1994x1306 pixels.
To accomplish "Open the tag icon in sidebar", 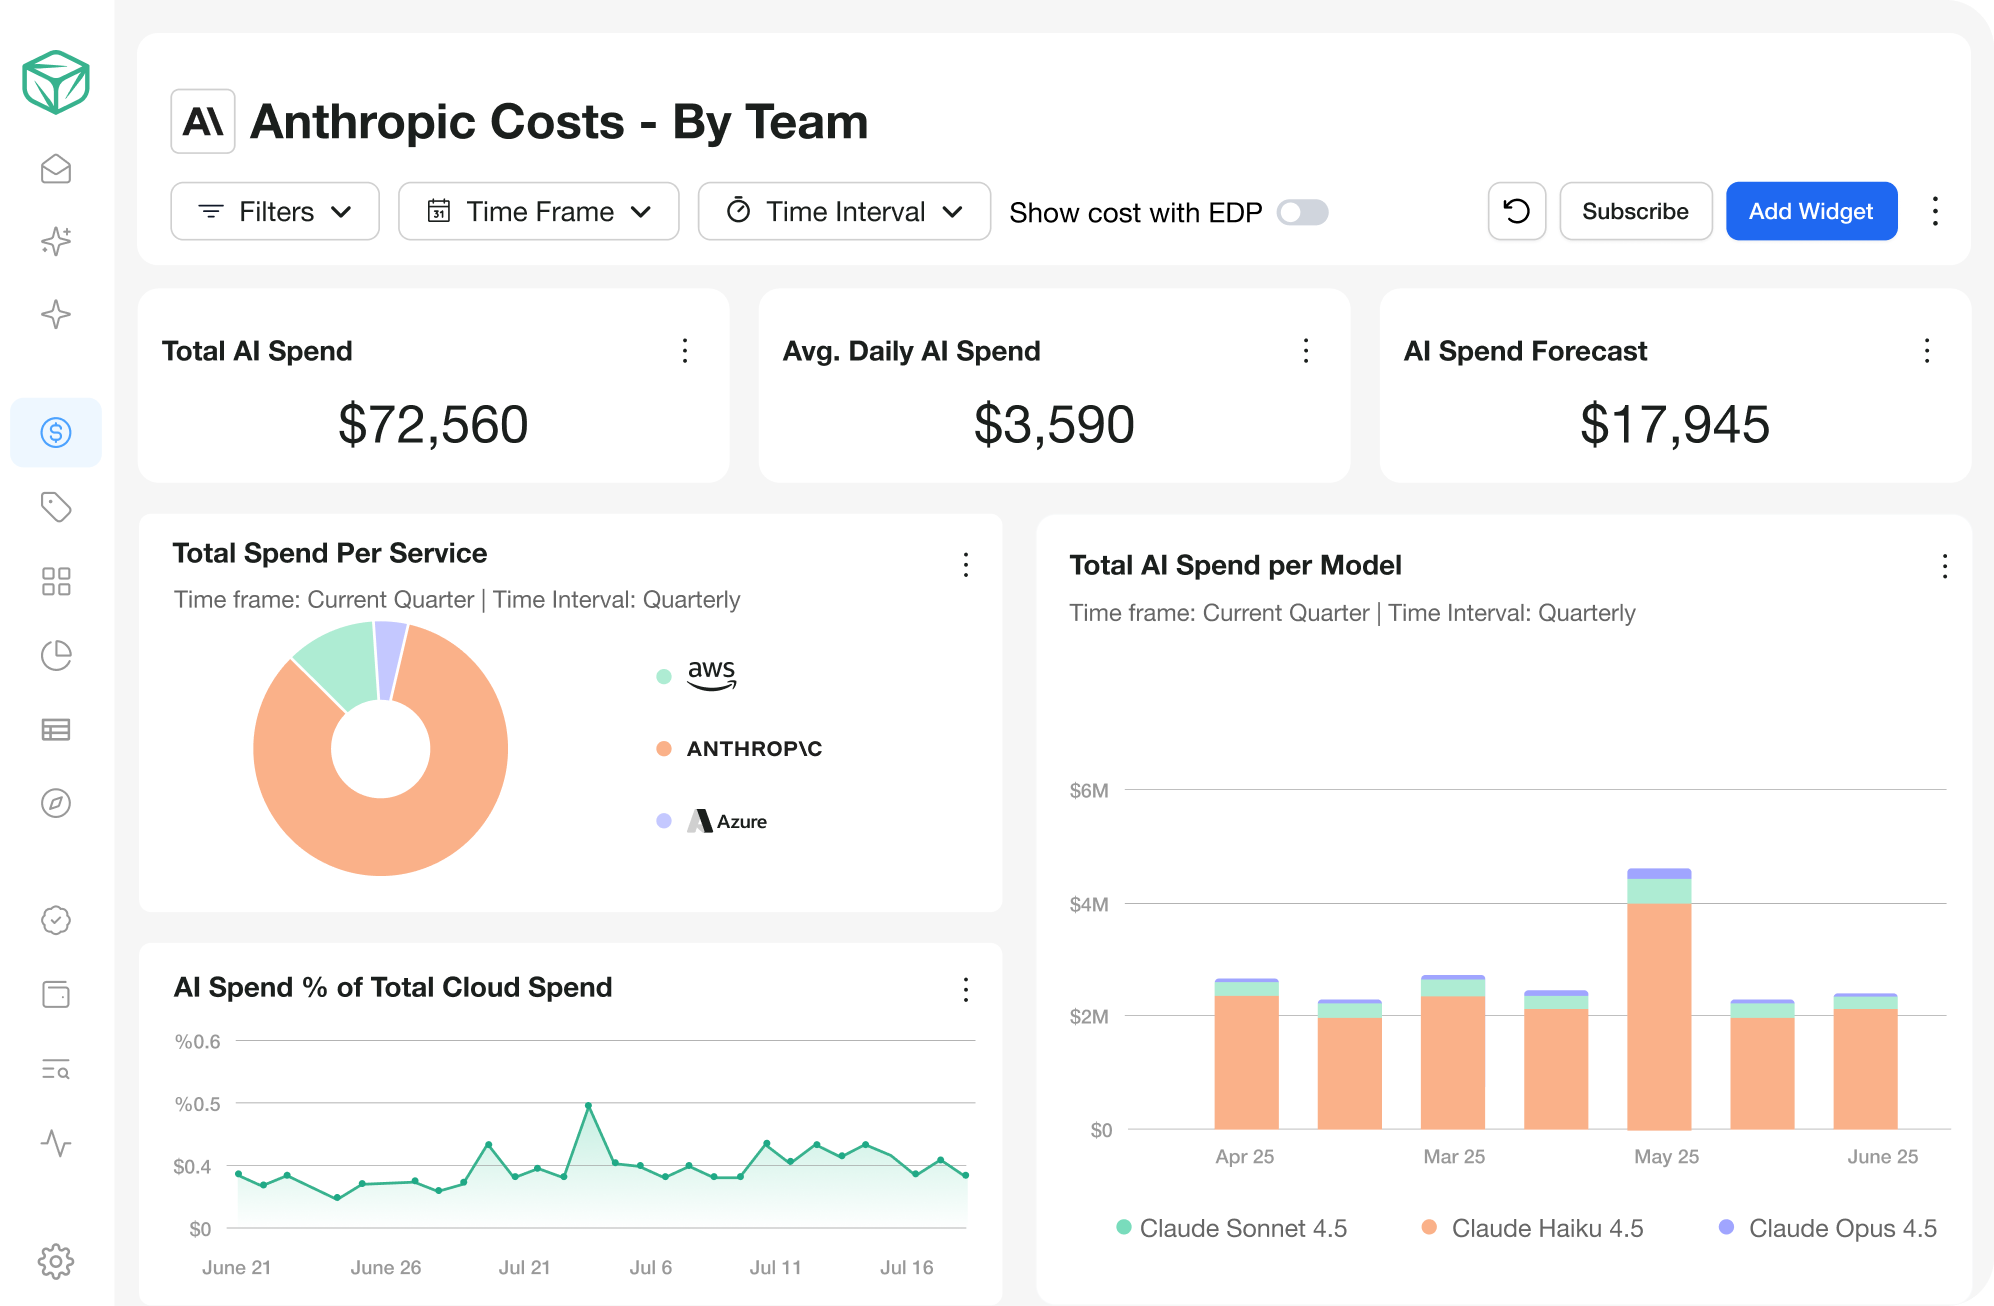I will (x=56, y=507).
